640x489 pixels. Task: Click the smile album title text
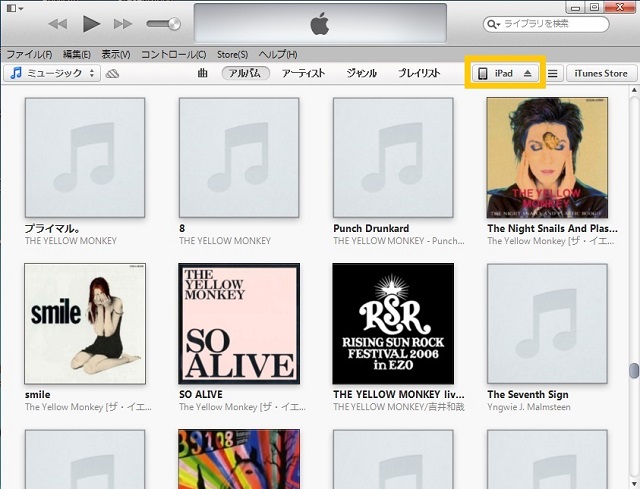point(38,395)
